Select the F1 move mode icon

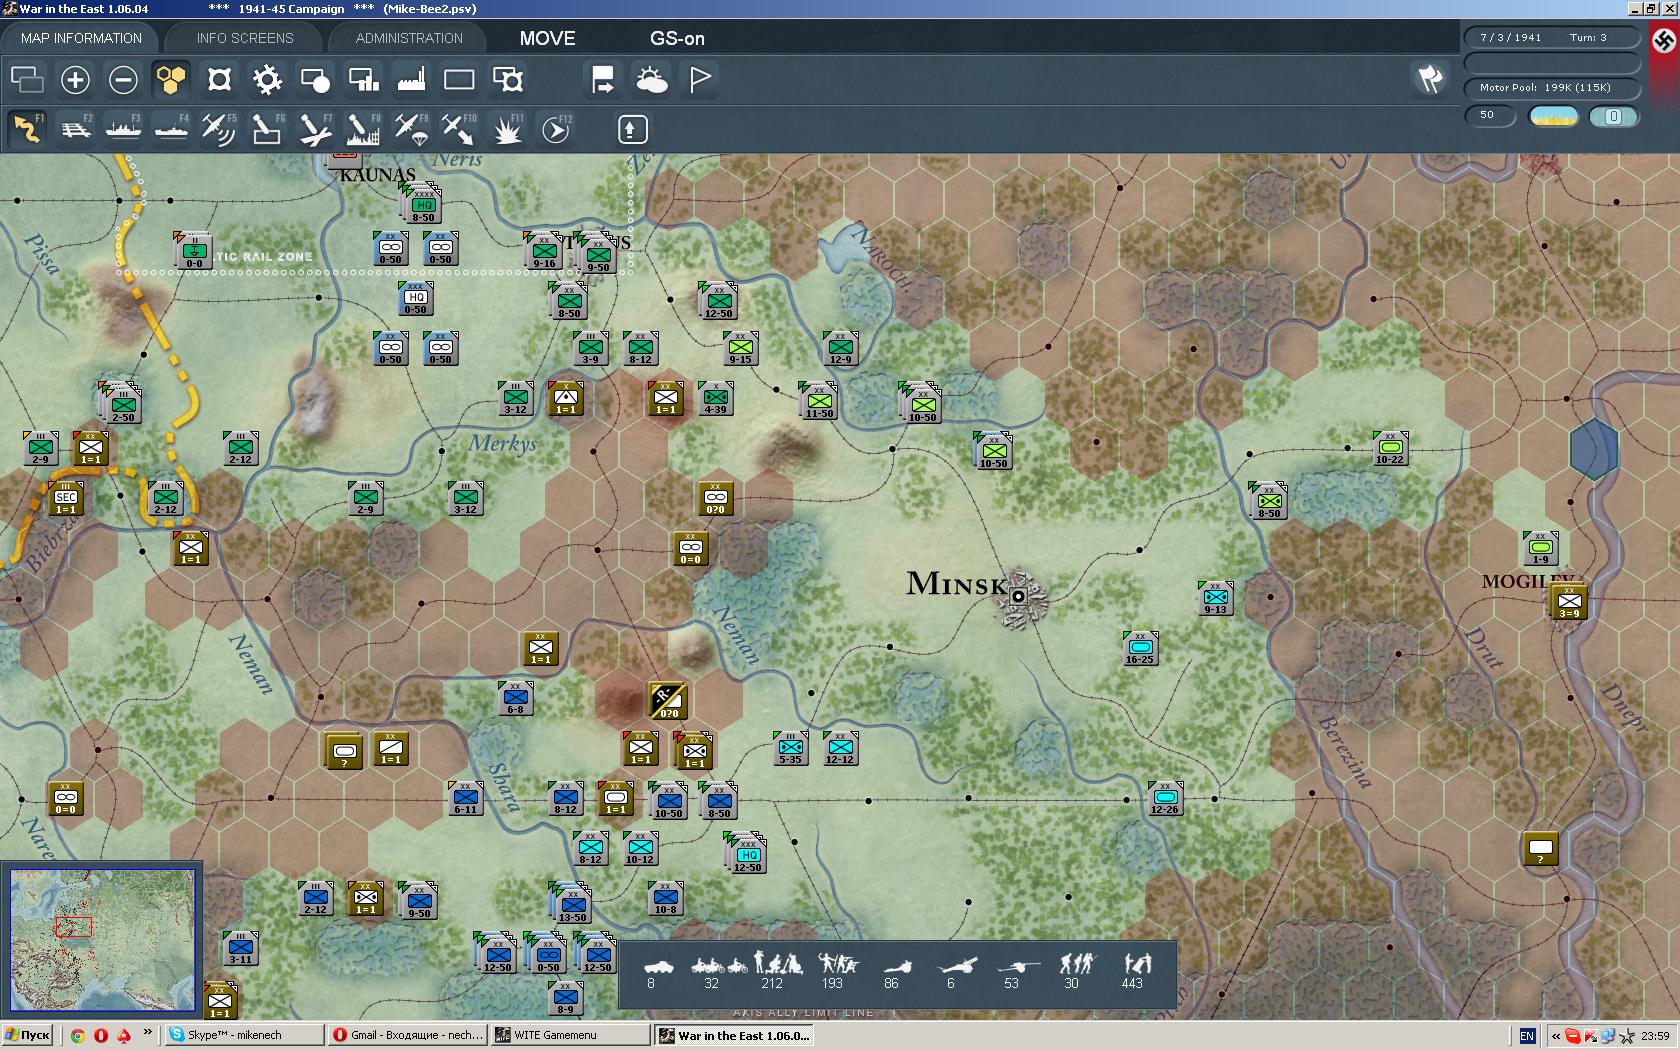click(x=27, y=129)
